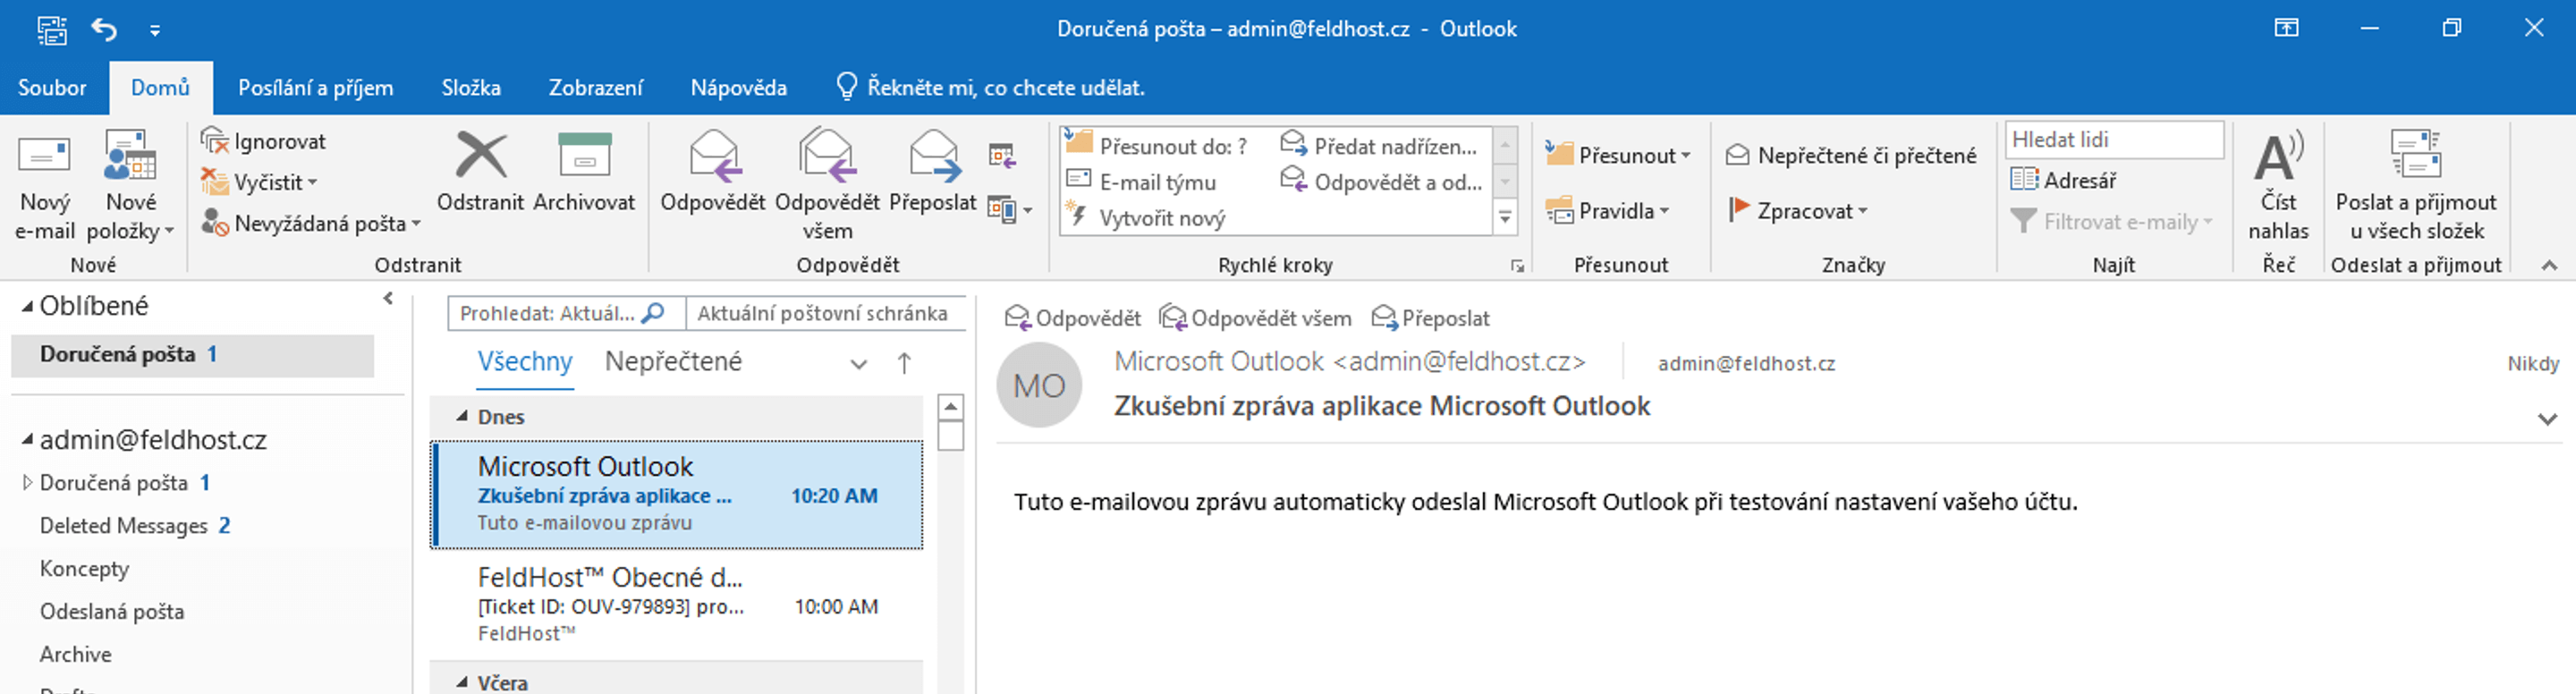
Task: Select favorite Doručená pošta folder
Action: click(192, 355)
